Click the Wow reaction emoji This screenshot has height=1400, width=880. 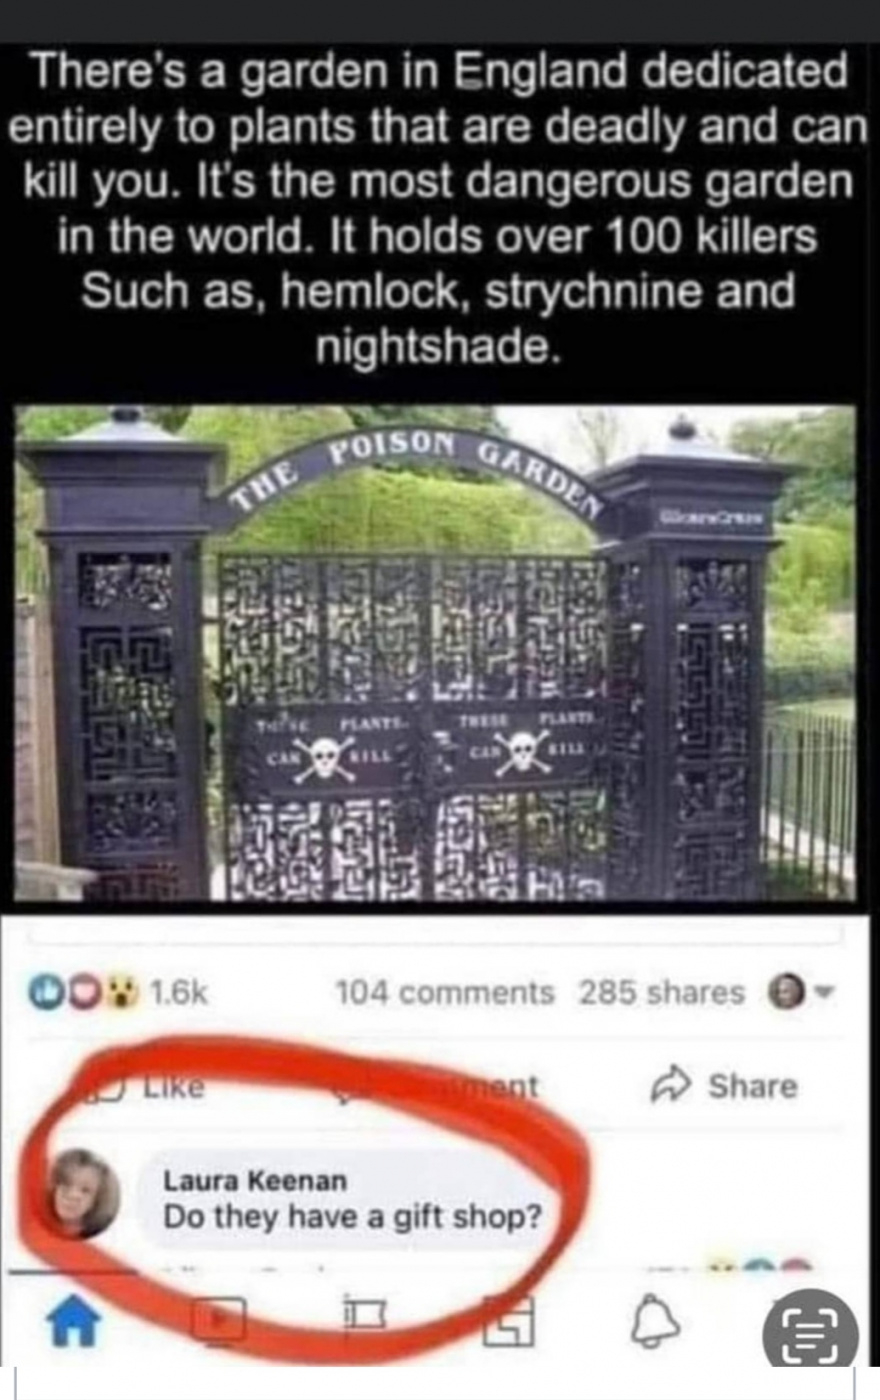point(128,992)
